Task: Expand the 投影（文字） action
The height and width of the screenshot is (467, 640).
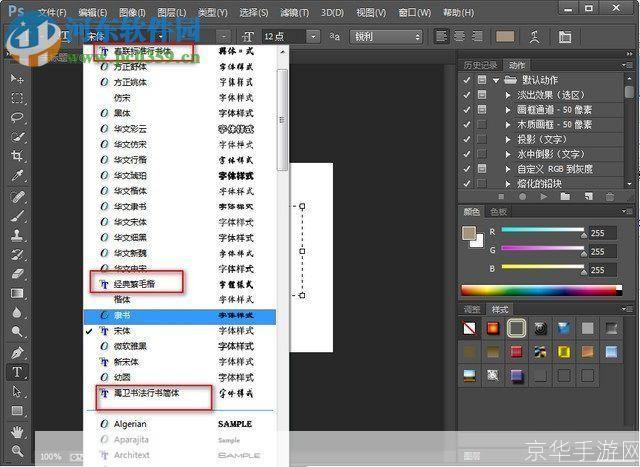Action: [x=508, y=139]
